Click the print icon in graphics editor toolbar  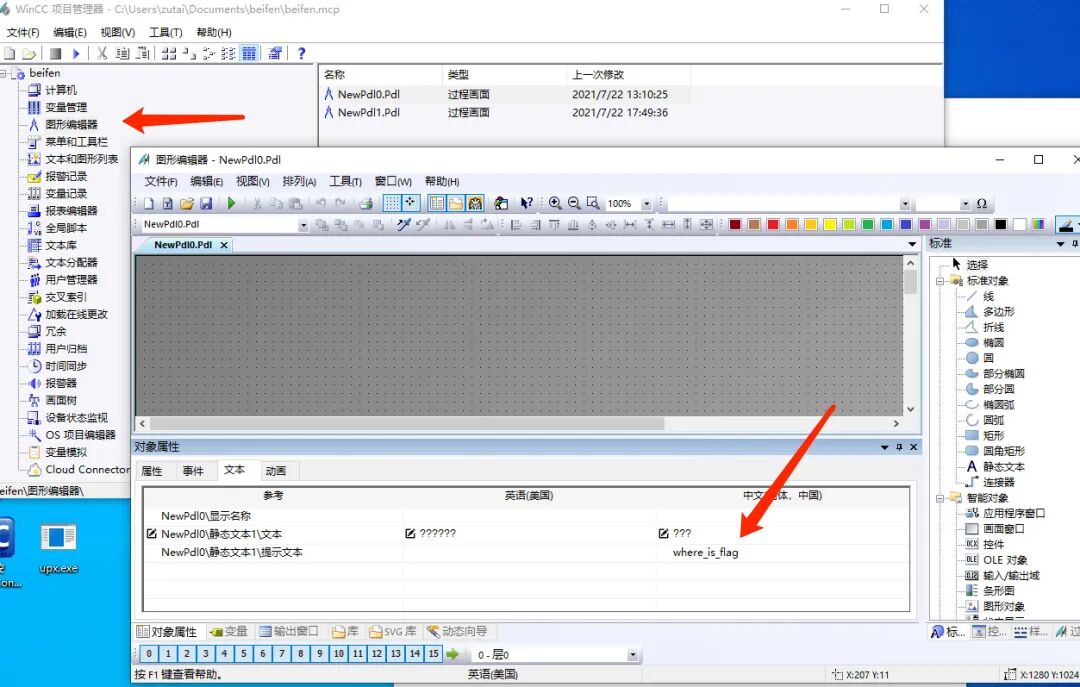click(366, 203)
